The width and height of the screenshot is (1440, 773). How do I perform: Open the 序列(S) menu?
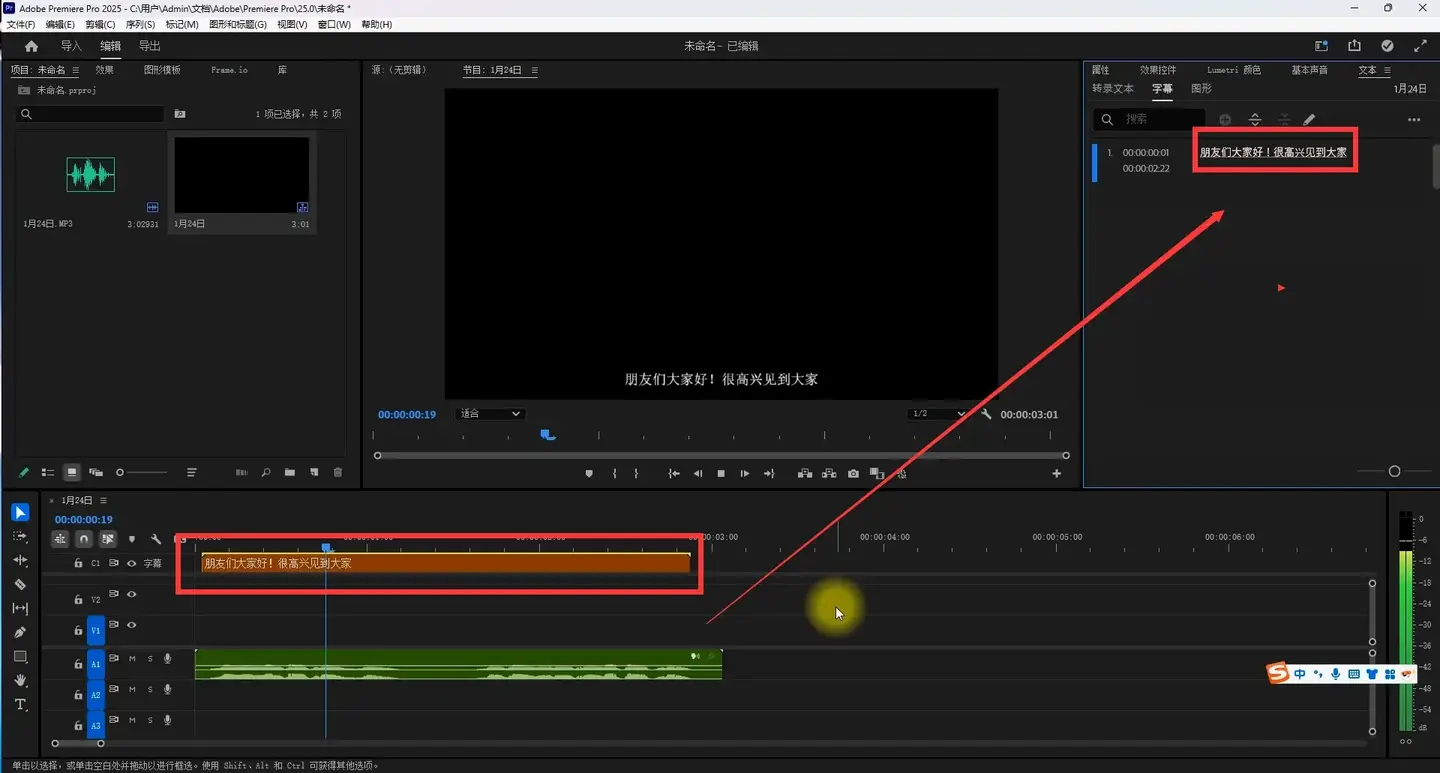pos(140,24)
